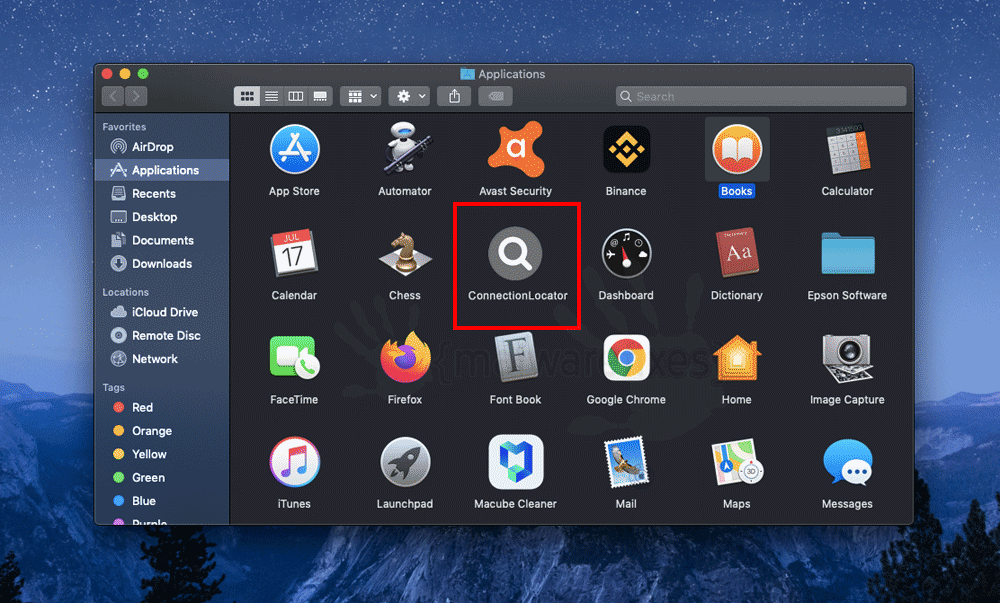This screenshot has width=1000, height=603.
Task: Click the Favorites sidebar heading
Action: click(x=124, y=127)
